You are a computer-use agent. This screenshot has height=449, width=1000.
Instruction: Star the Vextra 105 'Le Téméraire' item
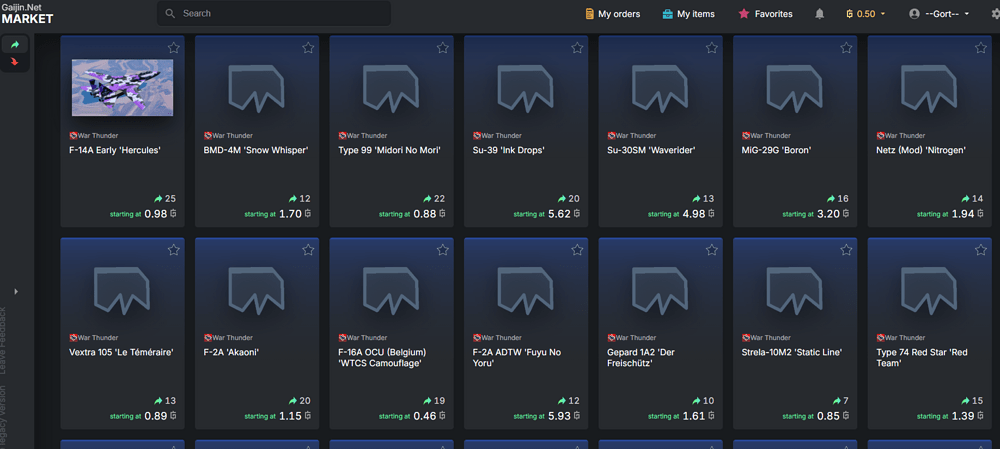(x=174, y=249)
